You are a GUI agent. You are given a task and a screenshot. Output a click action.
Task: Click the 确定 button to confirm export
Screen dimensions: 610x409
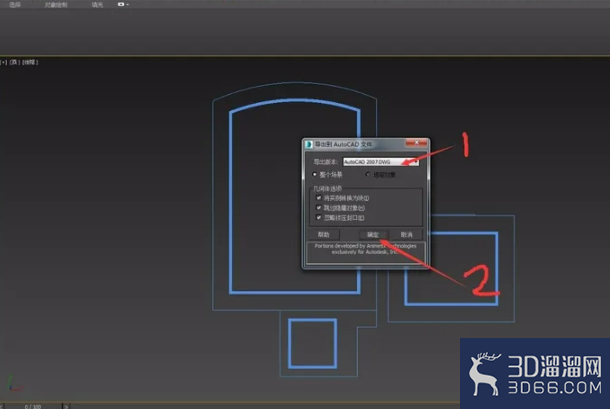[372, 234]
